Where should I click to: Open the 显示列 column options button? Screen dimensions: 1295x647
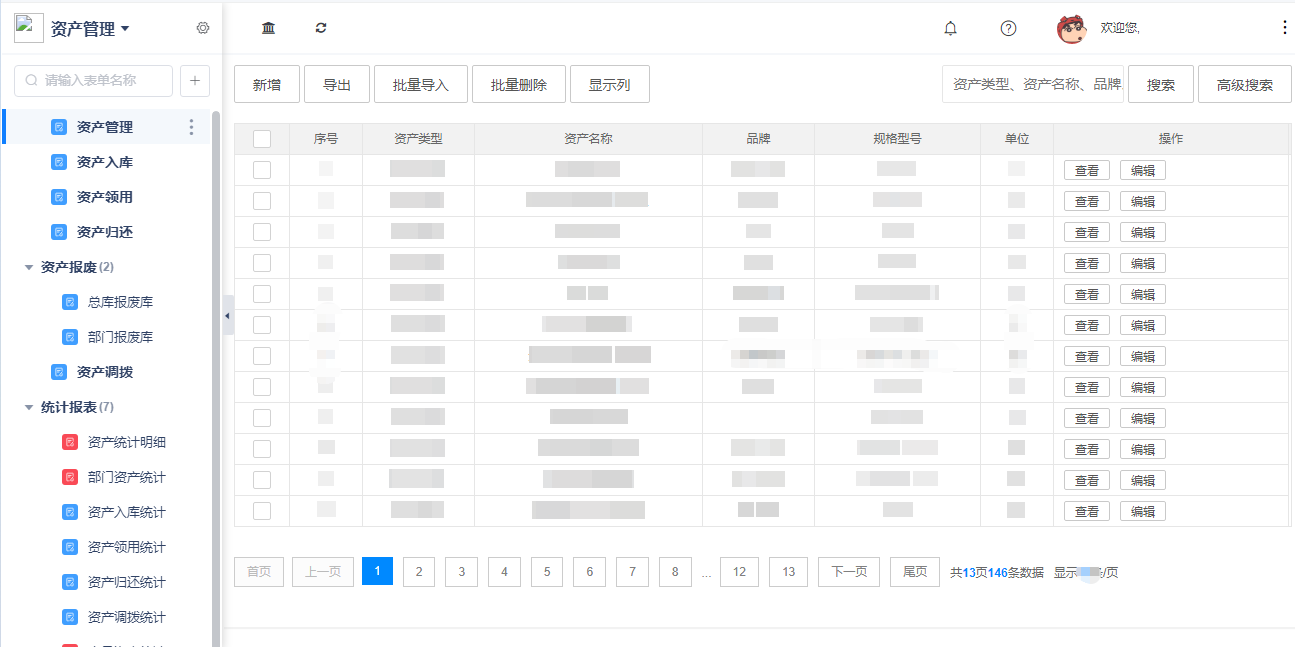(x=610, y=85)
